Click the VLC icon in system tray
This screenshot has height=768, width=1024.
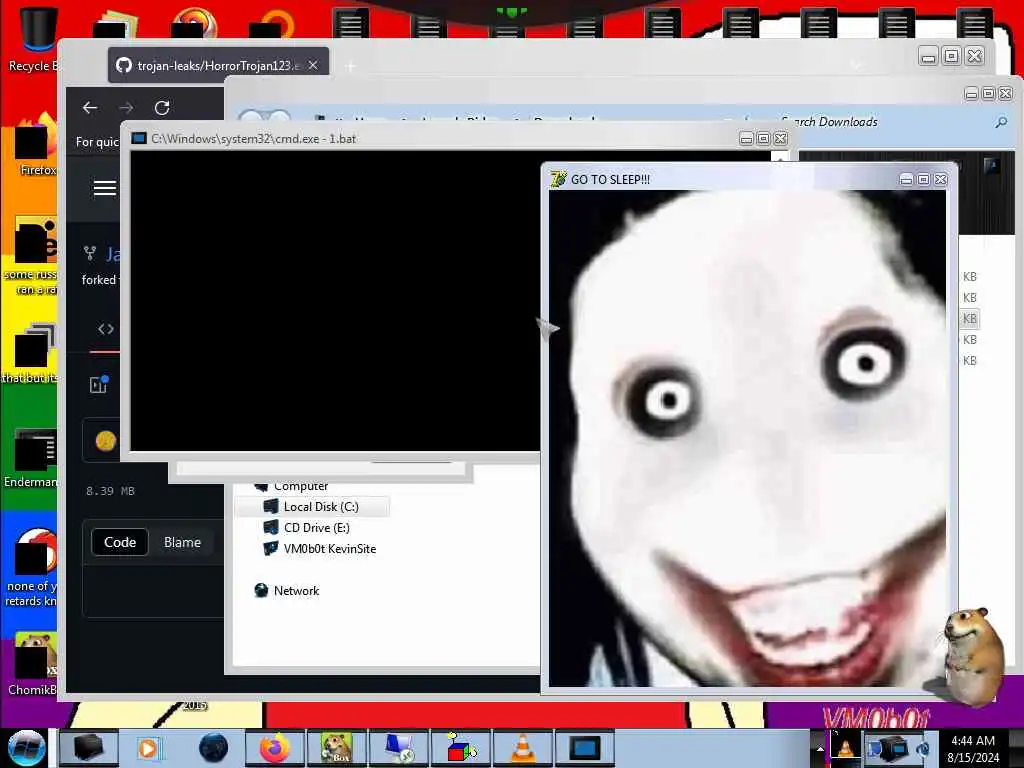pyautogui.click(x=844, y=747)
